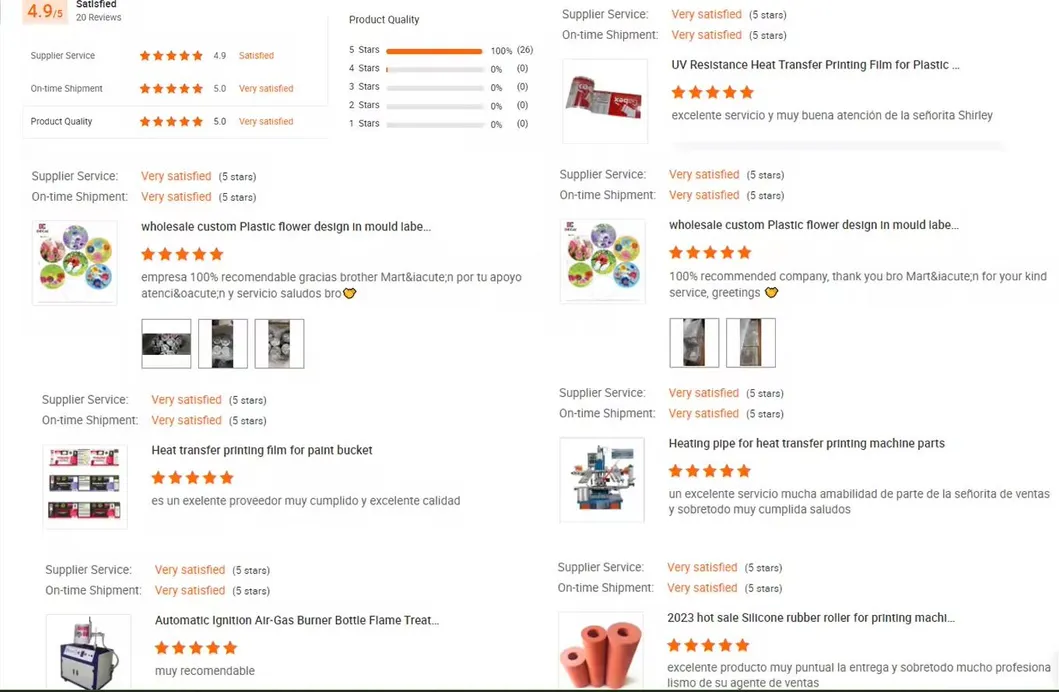Open the Heating pipe for heat transfer machine link
This screenshot has height=692, width=1059.
[x=806, y=444]
